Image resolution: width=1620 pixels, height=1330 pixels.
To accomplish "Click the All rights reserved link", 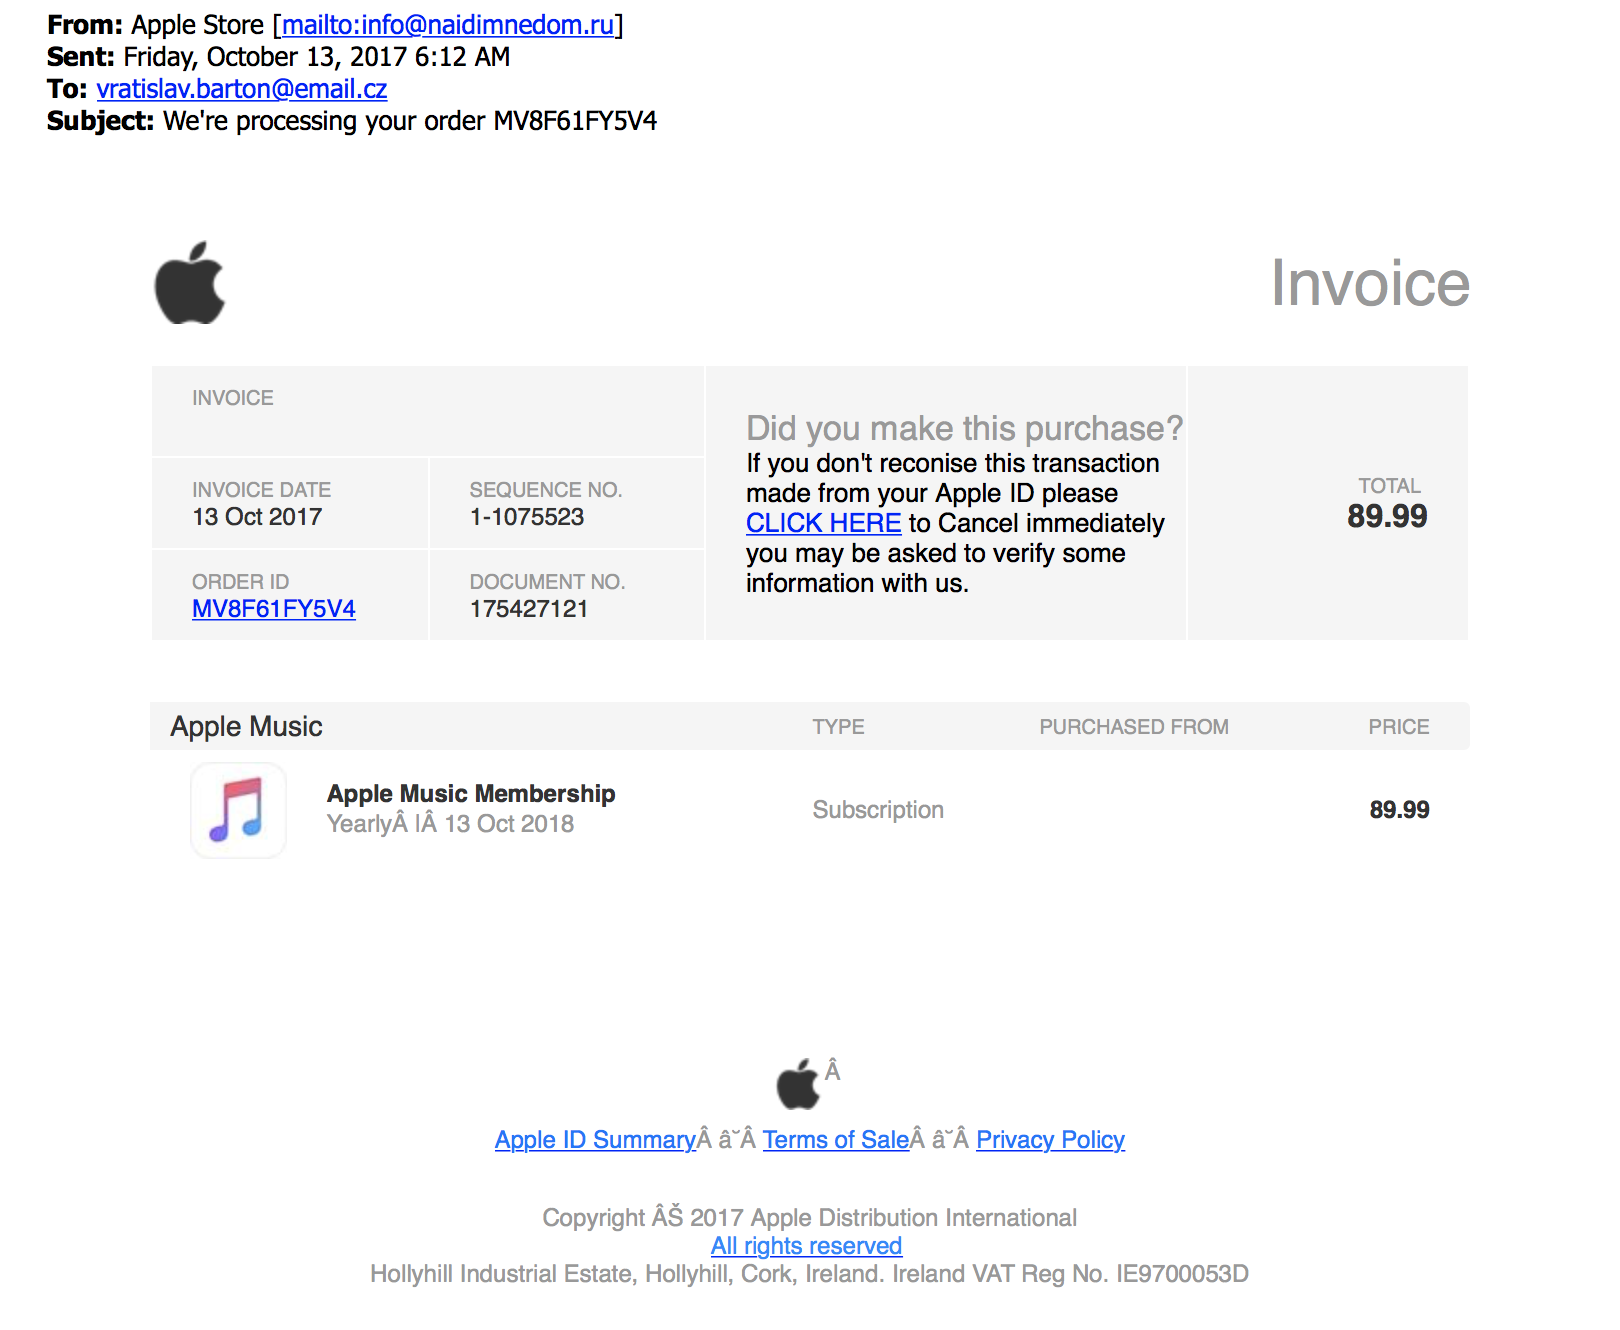I will 806,1246.
